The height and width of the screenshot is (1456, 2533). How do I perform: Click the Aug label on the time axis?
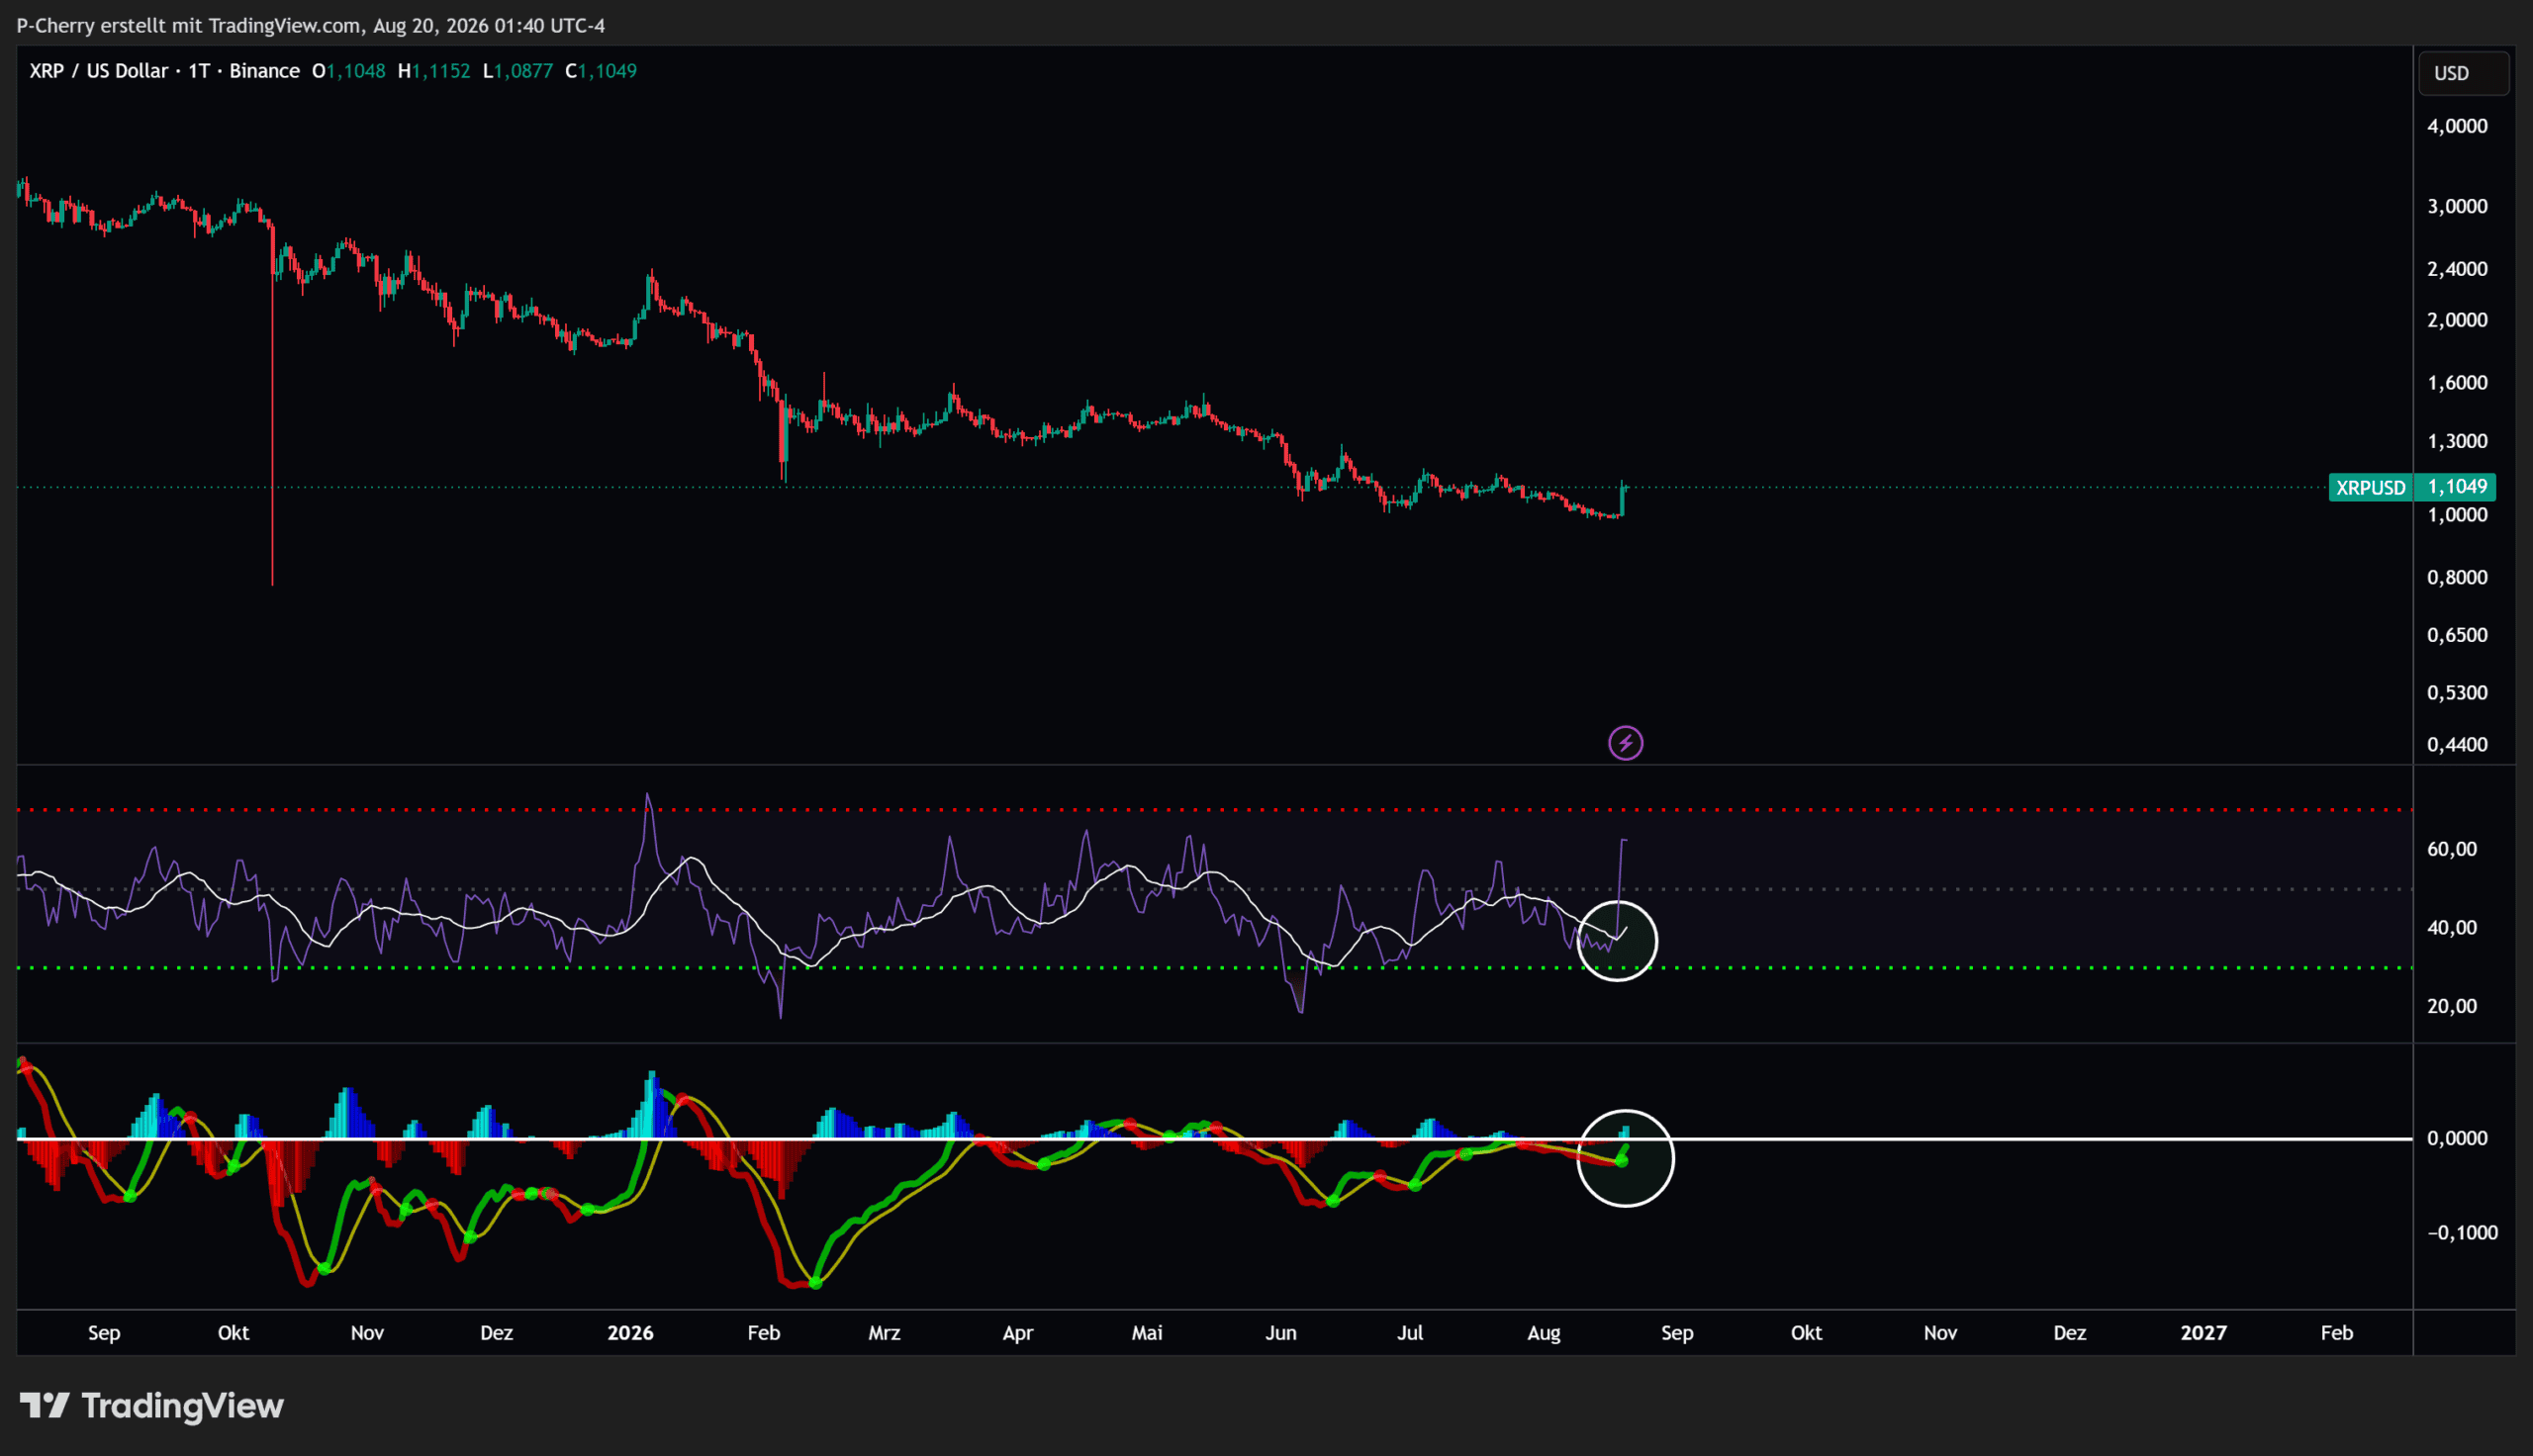1544,1333
